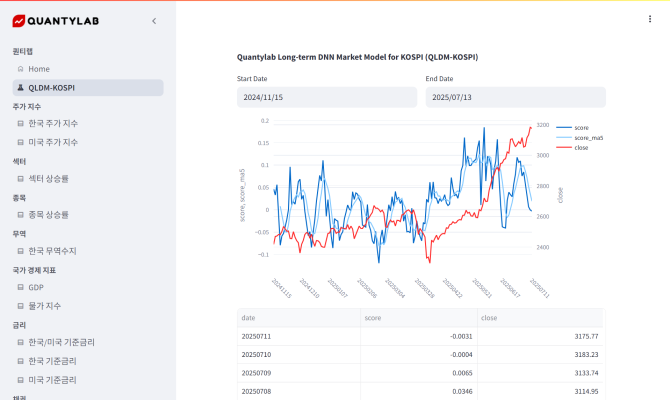Click the QLDM-KOSPI person icon
The height and width of the screenshot is (400, 670).
click(x=20, y=88)
